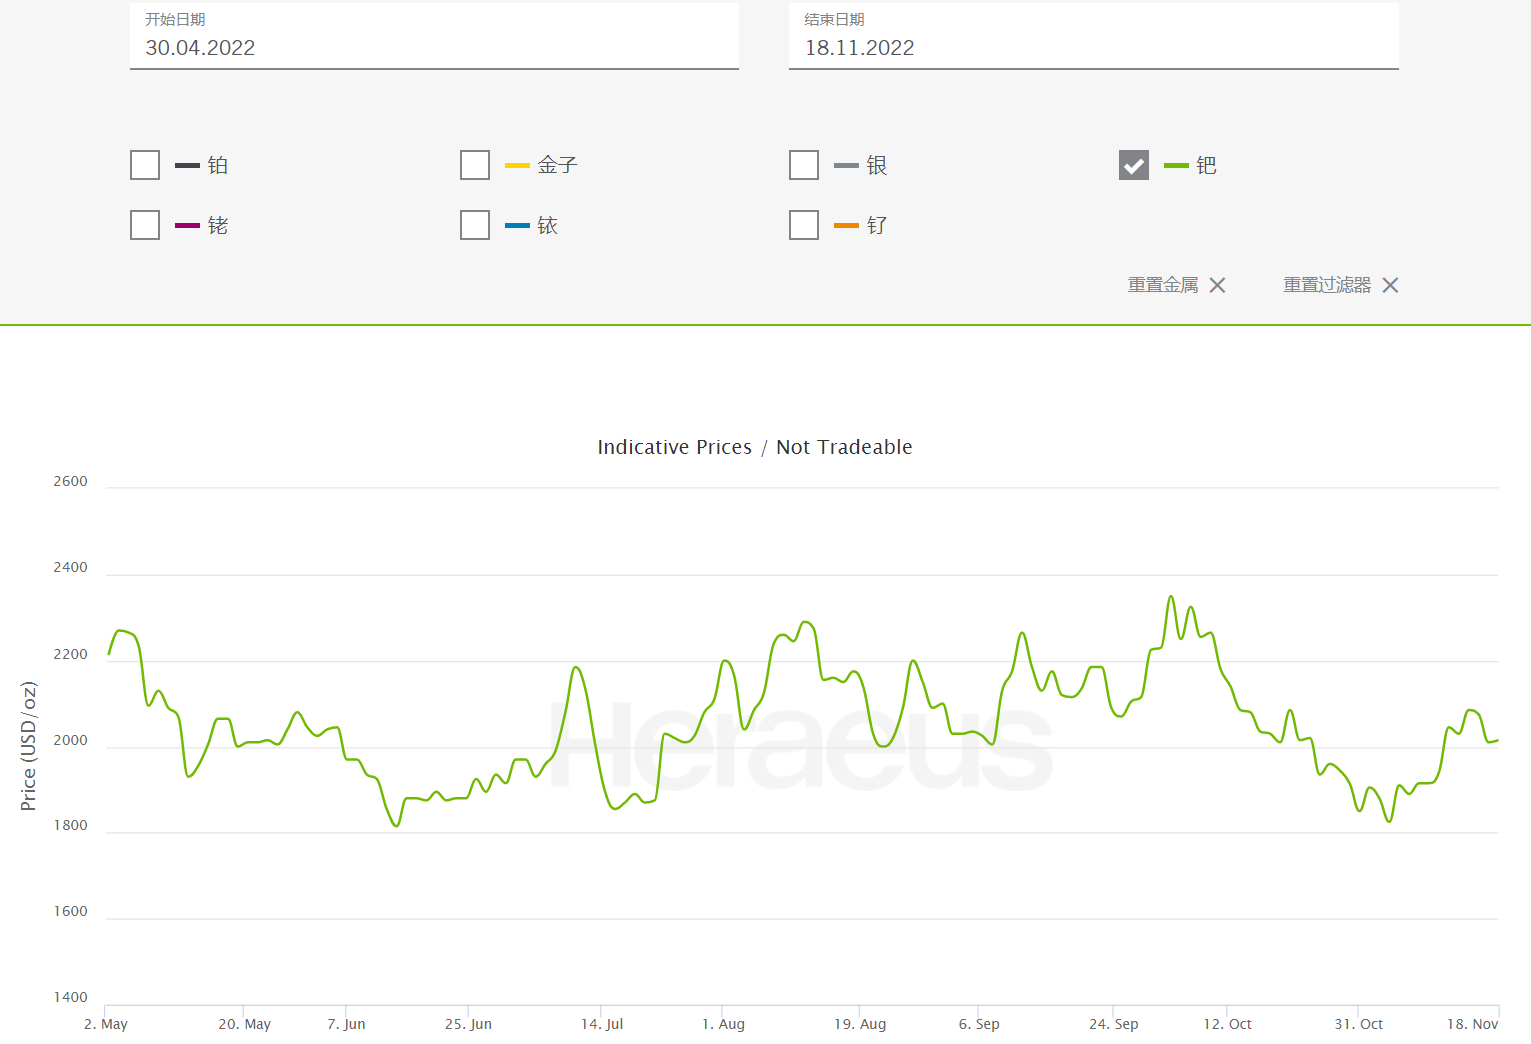Click the 6. Sep x-axis label
The height and width of the screenshot is (1044, 1531).
pyautogui.click(x=979, y=1024)
